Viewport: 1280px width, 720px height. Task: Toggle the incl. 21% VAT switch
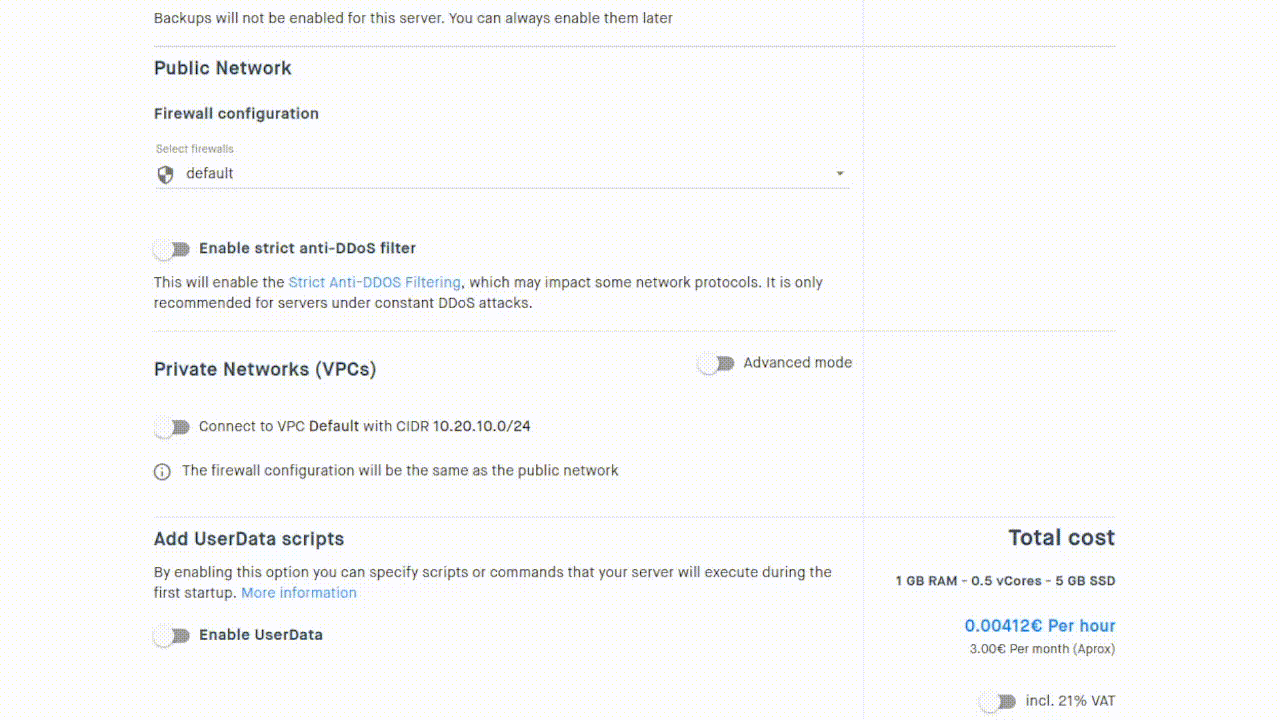(998, 702)
